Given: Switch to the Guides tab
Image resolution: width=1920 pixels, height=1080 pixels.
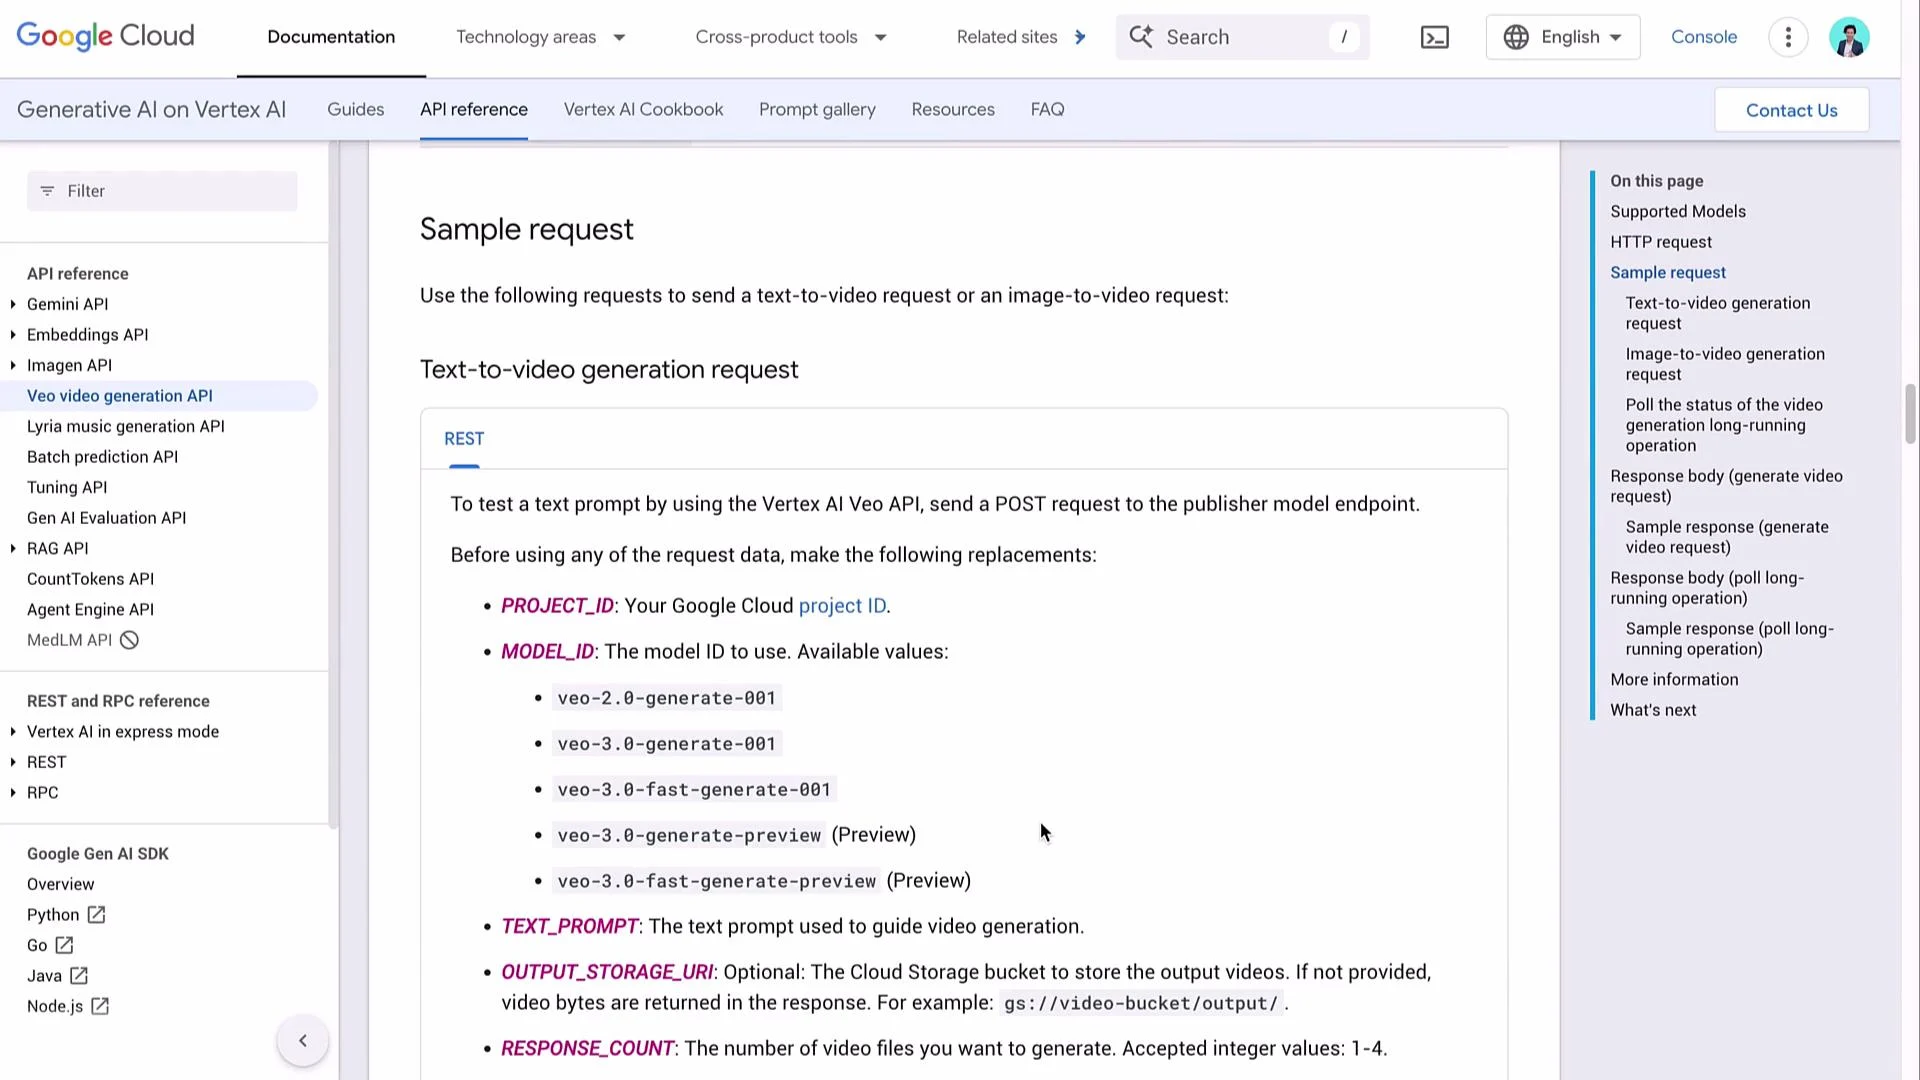Looking at the screenshot, I should pos(355,110).
